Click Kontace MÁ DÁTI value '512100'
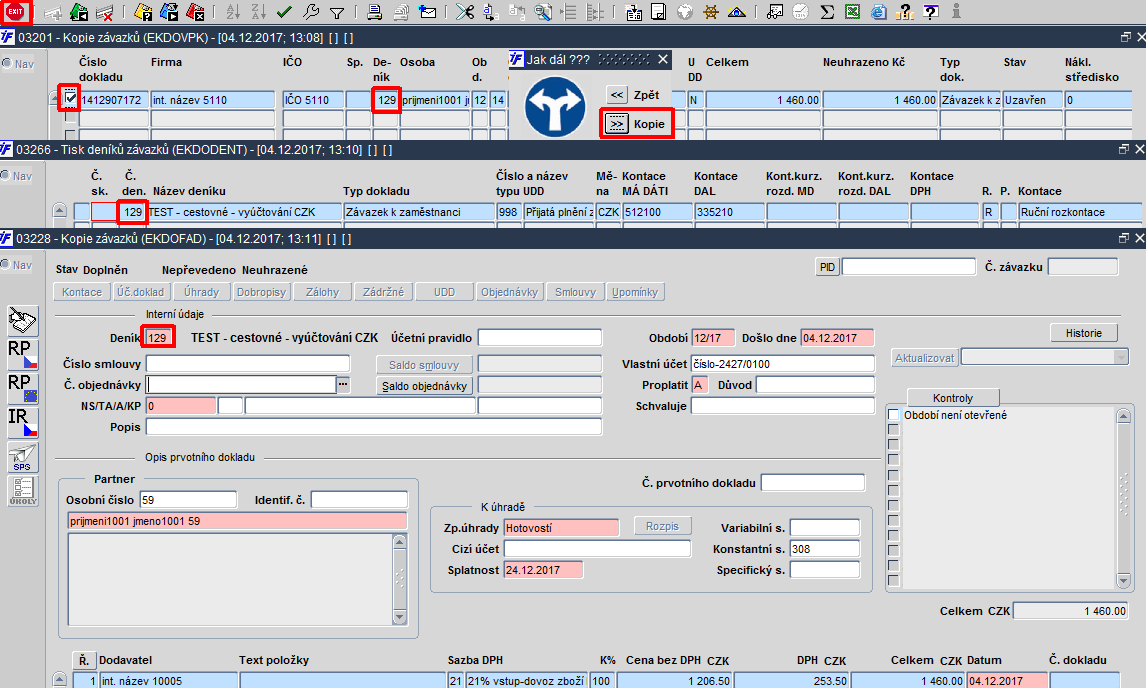 (x=656, y=212)
